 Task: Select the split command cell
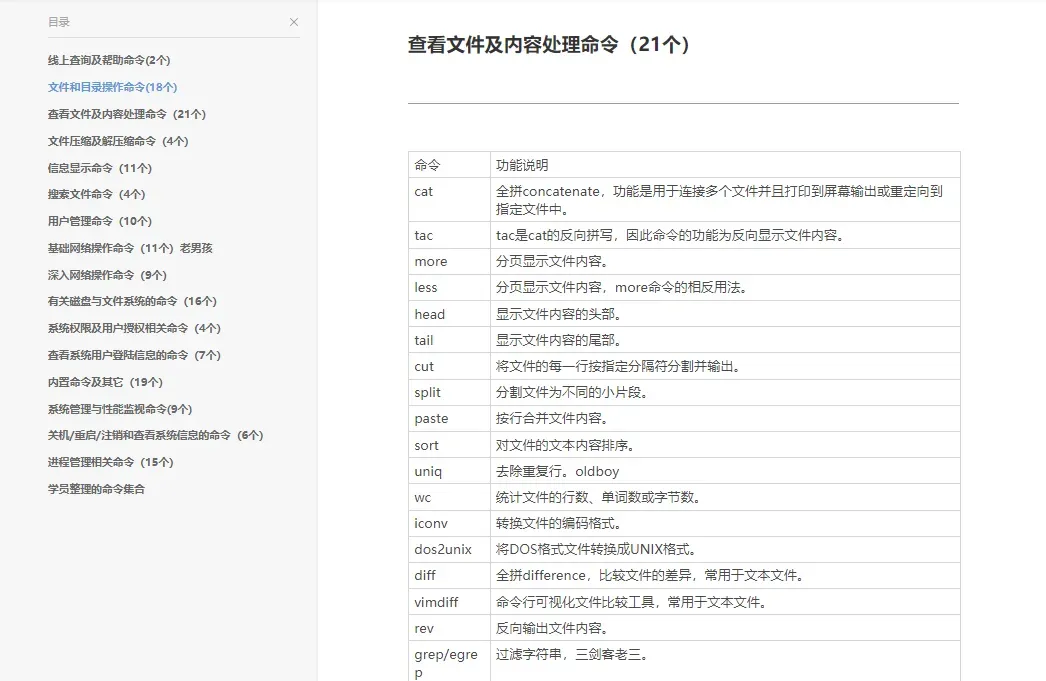coord(450,392)
